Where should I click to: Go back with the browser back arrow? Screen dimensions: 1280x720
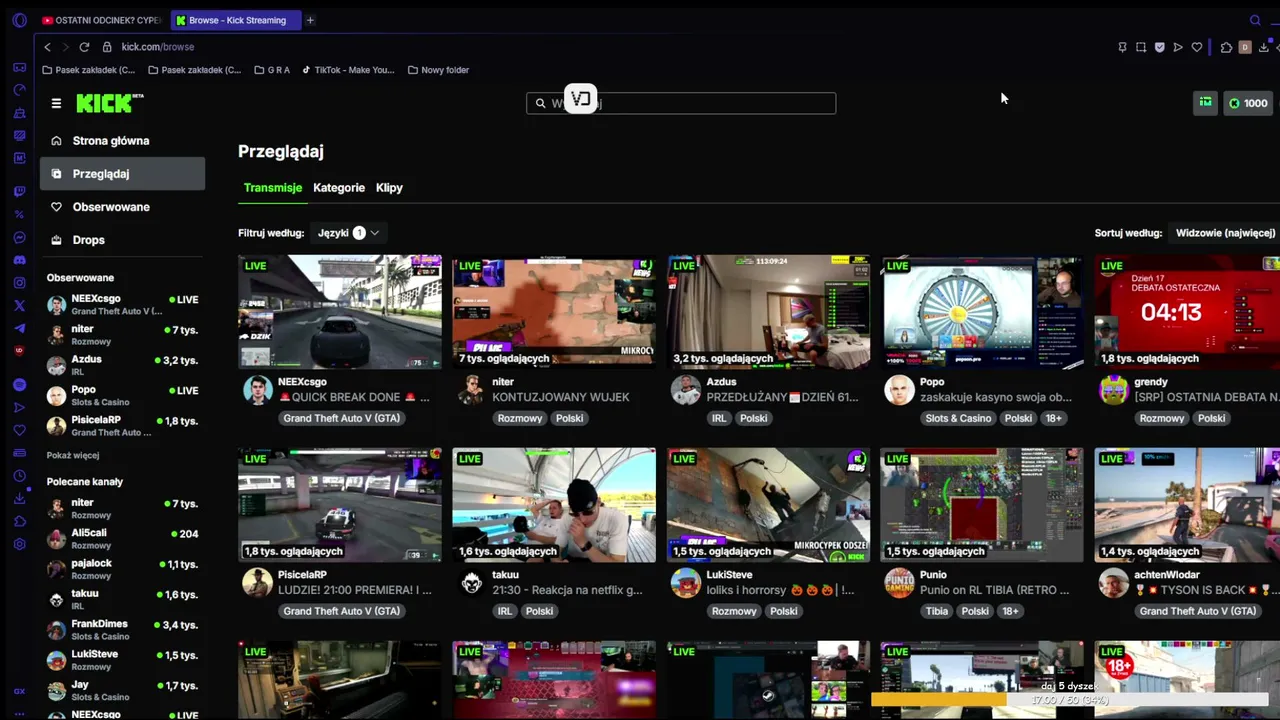[47, 47]
